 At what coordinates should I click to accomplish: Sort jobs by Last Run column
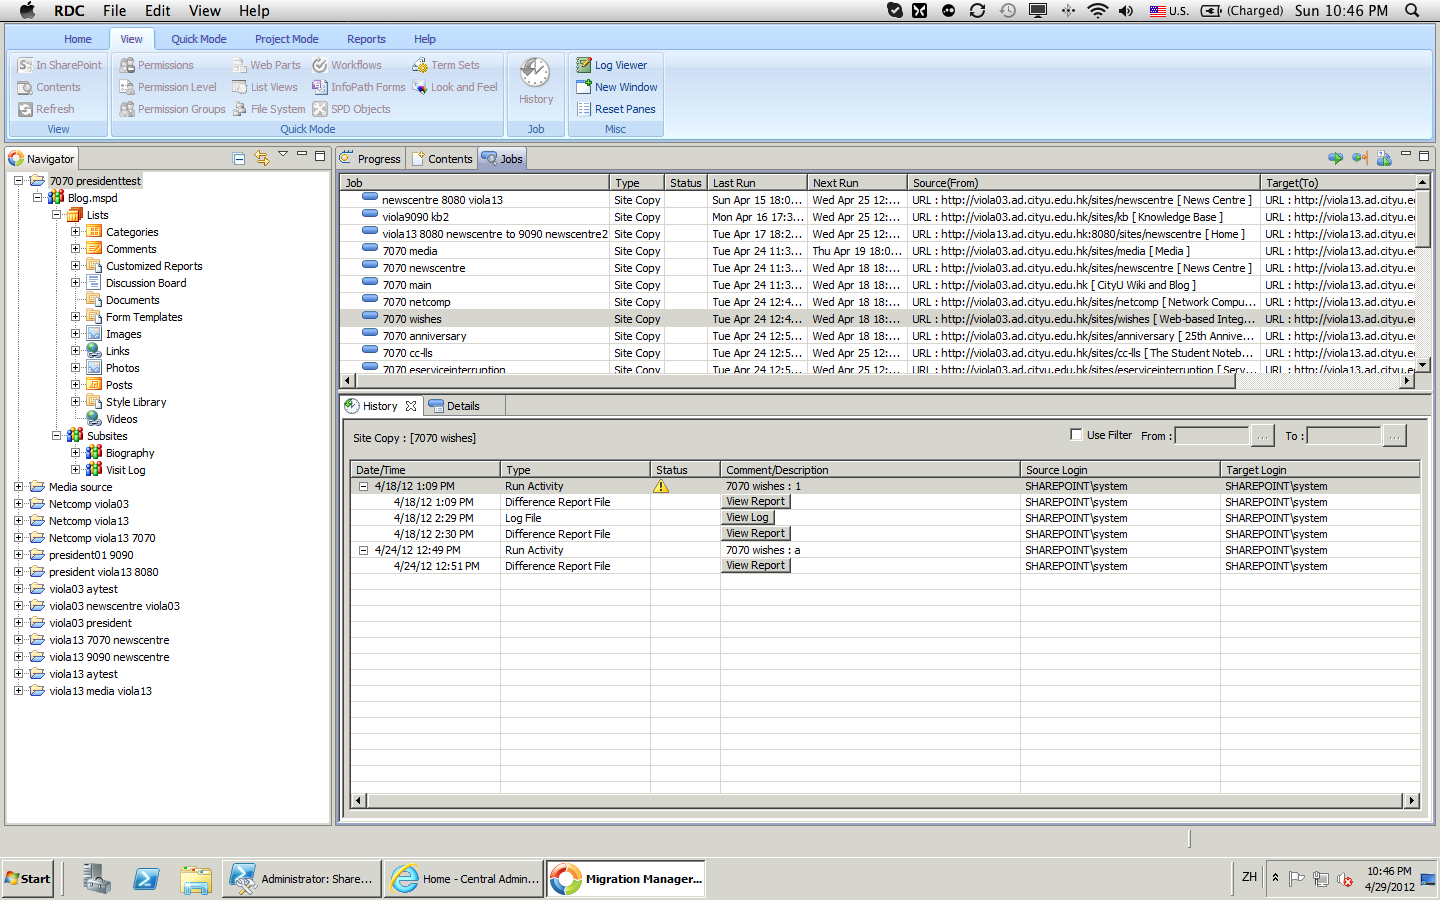pos(757,183)
